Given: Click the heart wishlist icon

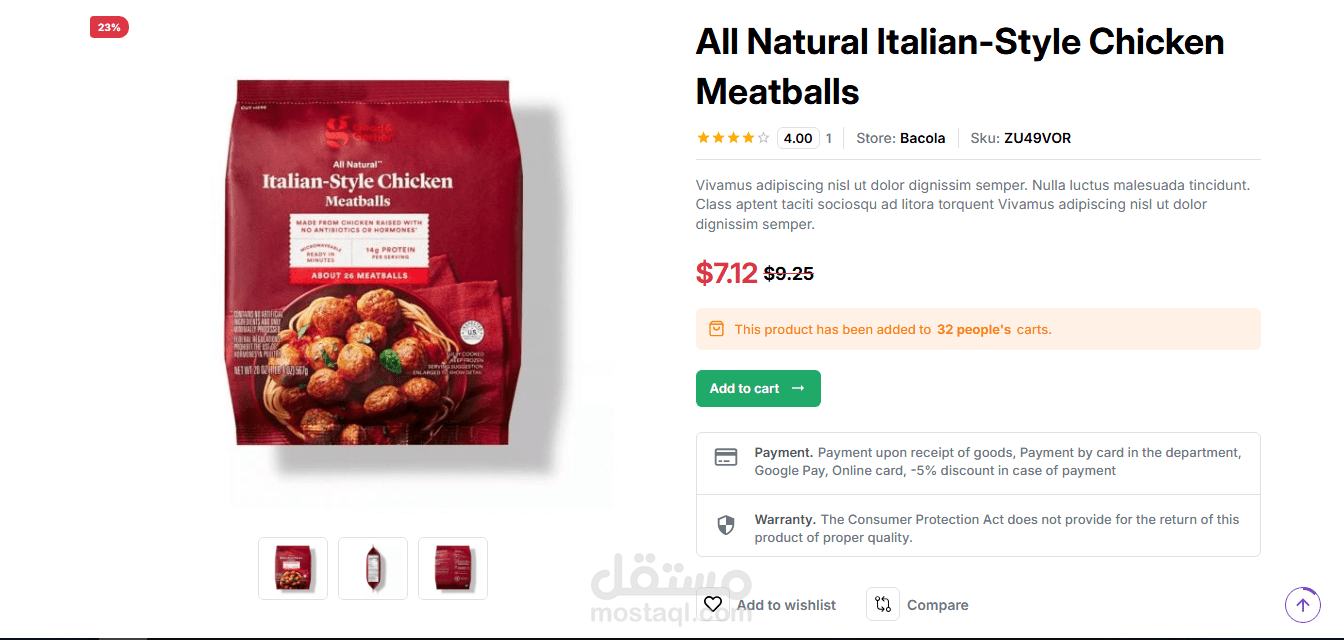Looking at the screenshot, I should (713, 604).
